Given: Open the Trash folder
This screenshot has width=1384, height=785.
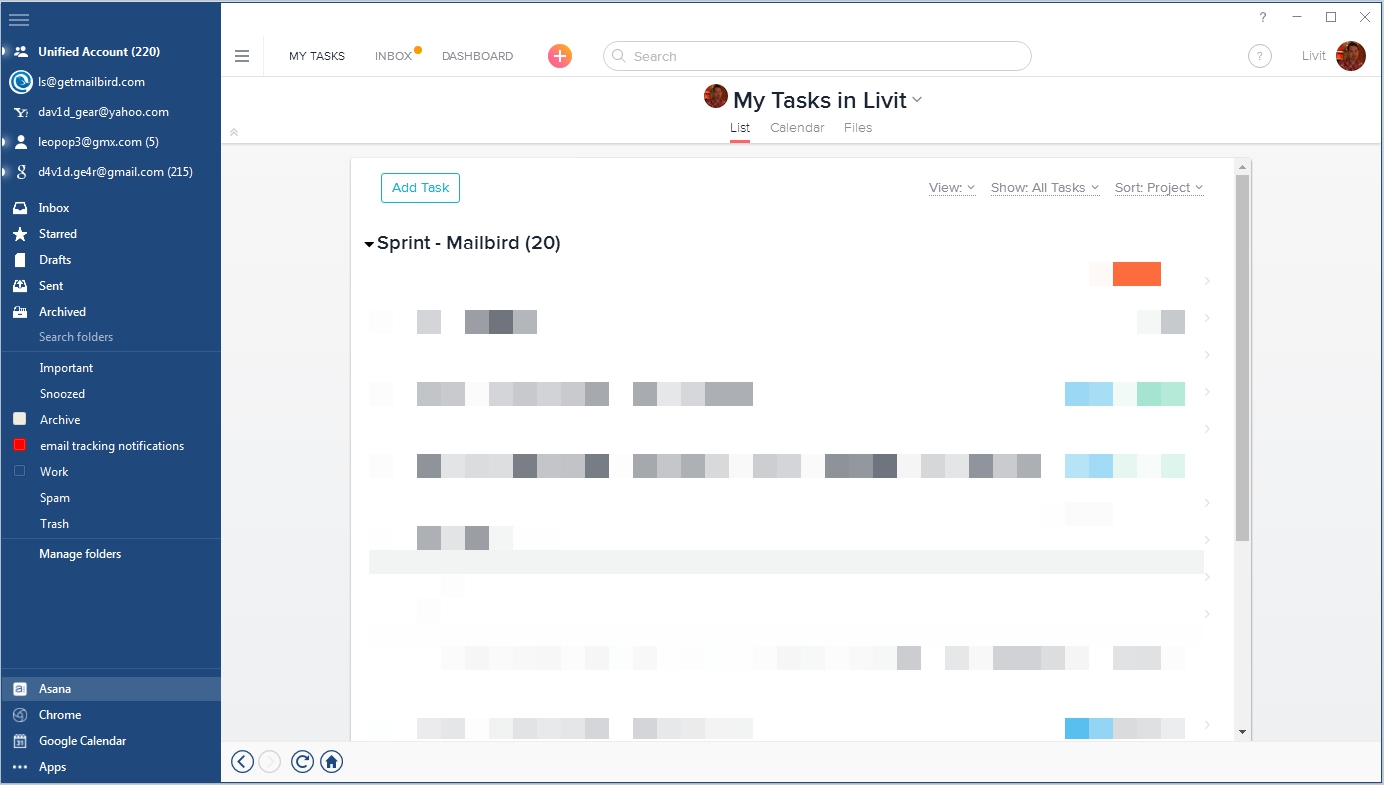Looking at the screenshot, I should 54,524.
